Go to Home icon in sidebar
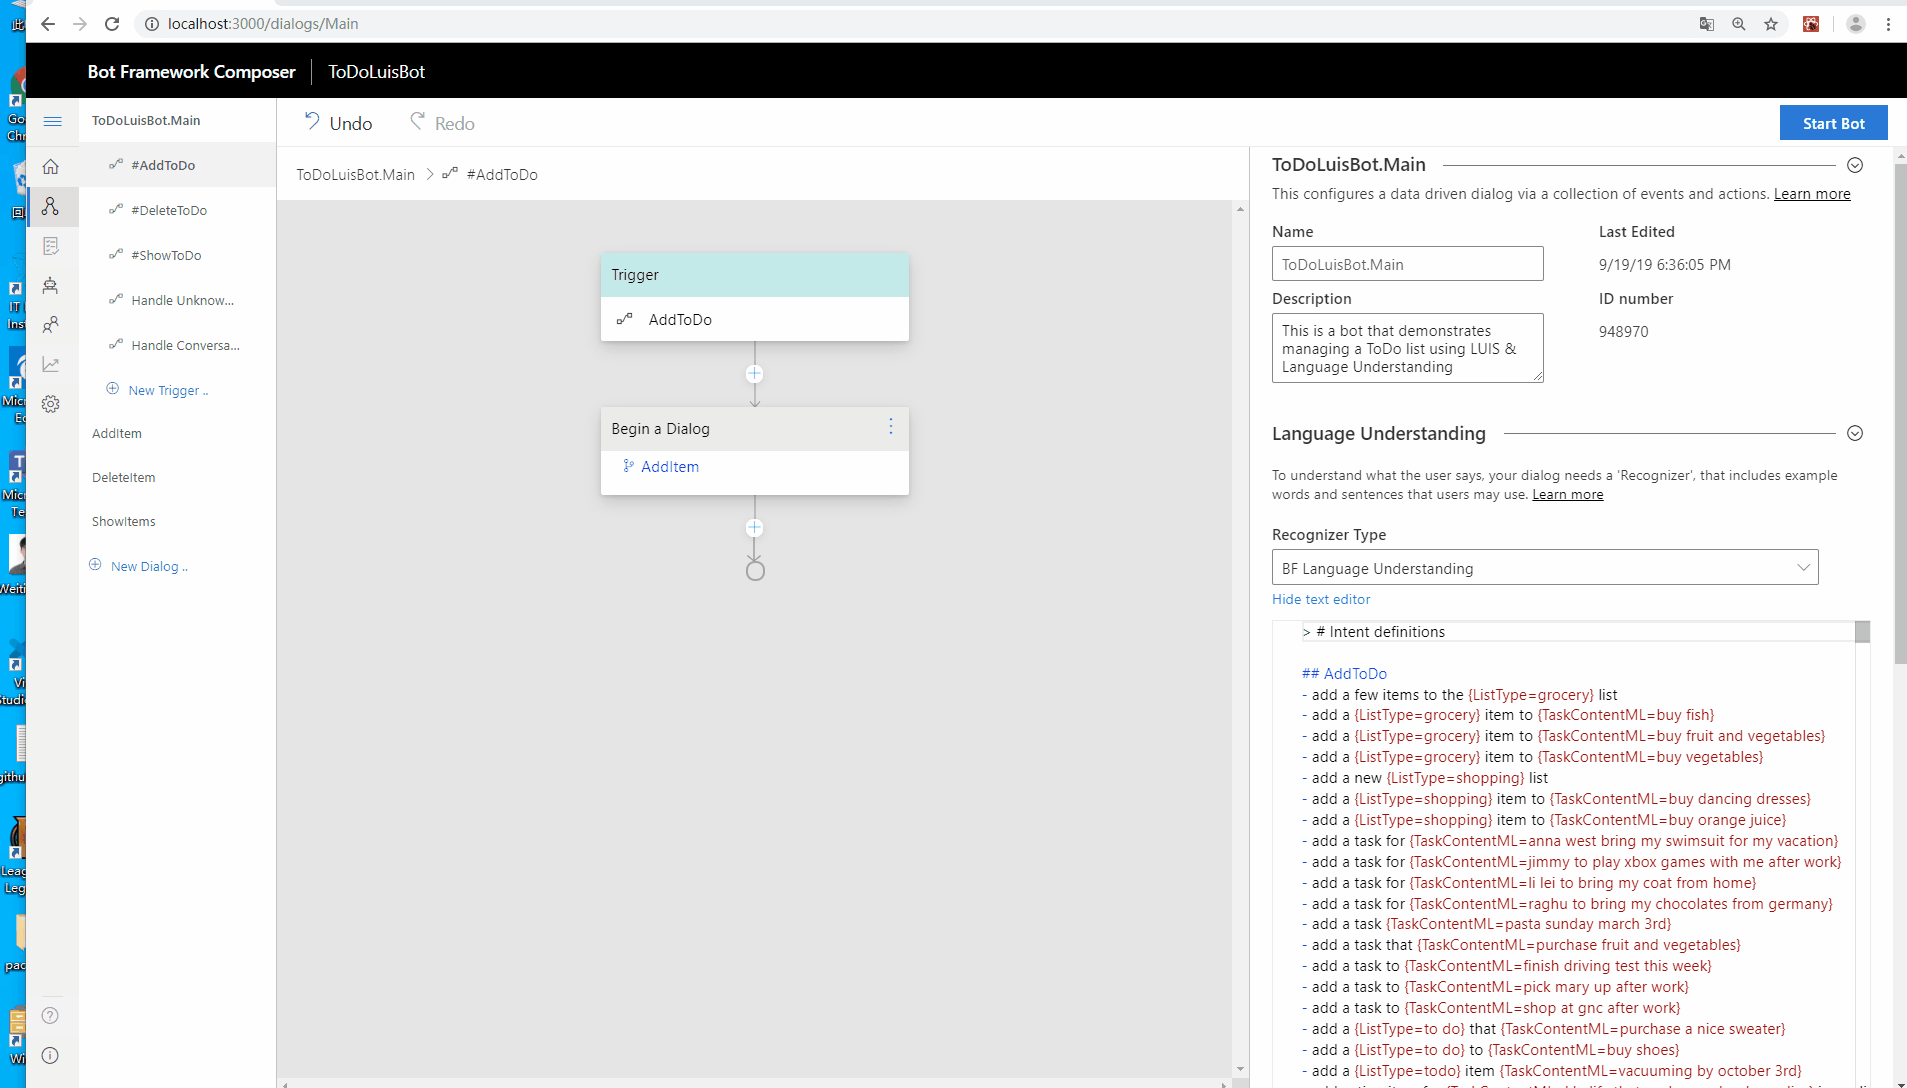 (x=51, y=167)
